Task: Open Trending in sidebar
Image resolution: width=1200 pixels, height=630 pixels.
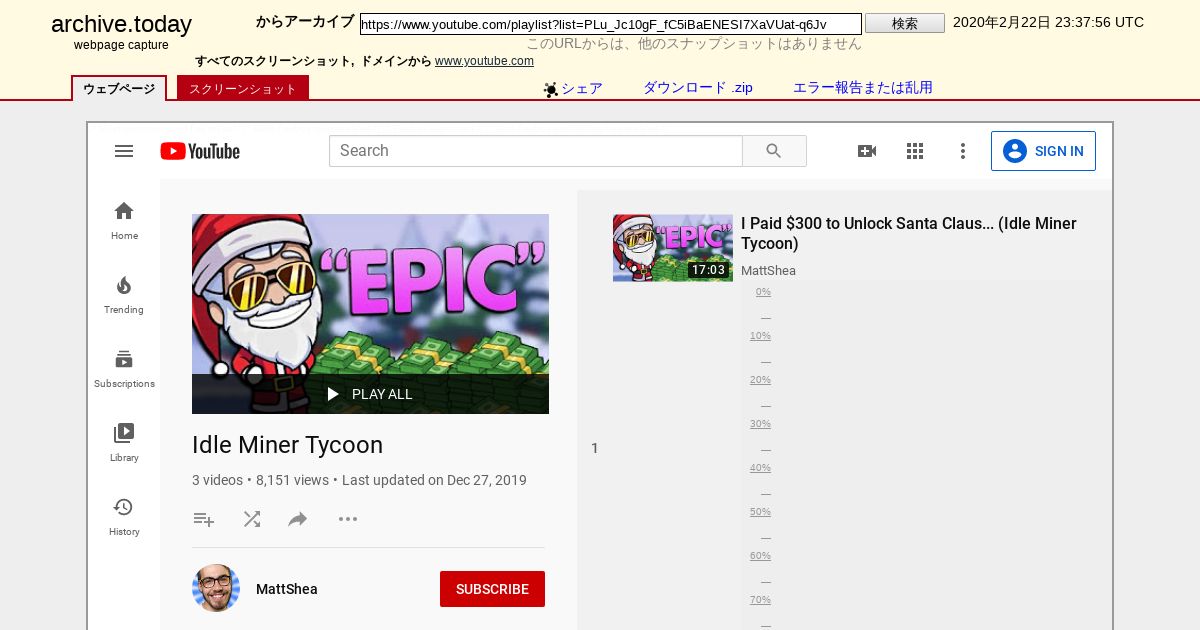Action: tap(124, 294)
